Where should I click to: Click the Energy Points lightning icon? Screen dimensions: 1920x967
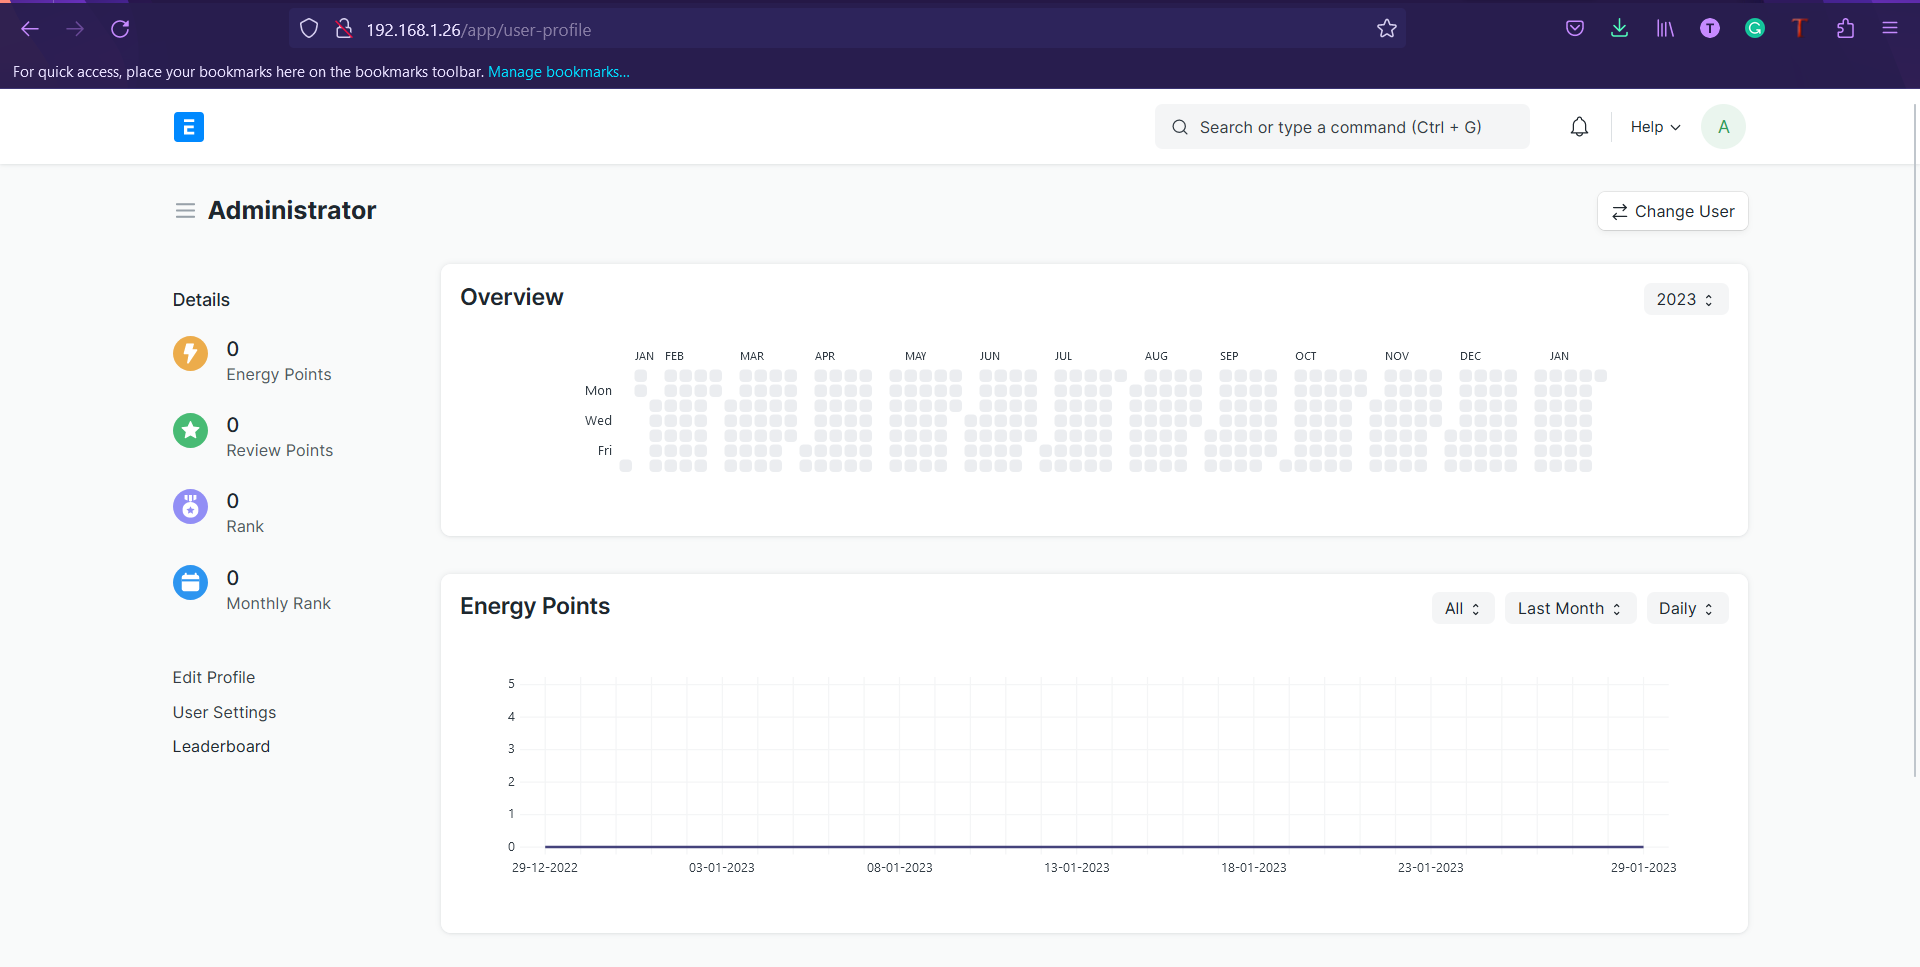[190, 354]
